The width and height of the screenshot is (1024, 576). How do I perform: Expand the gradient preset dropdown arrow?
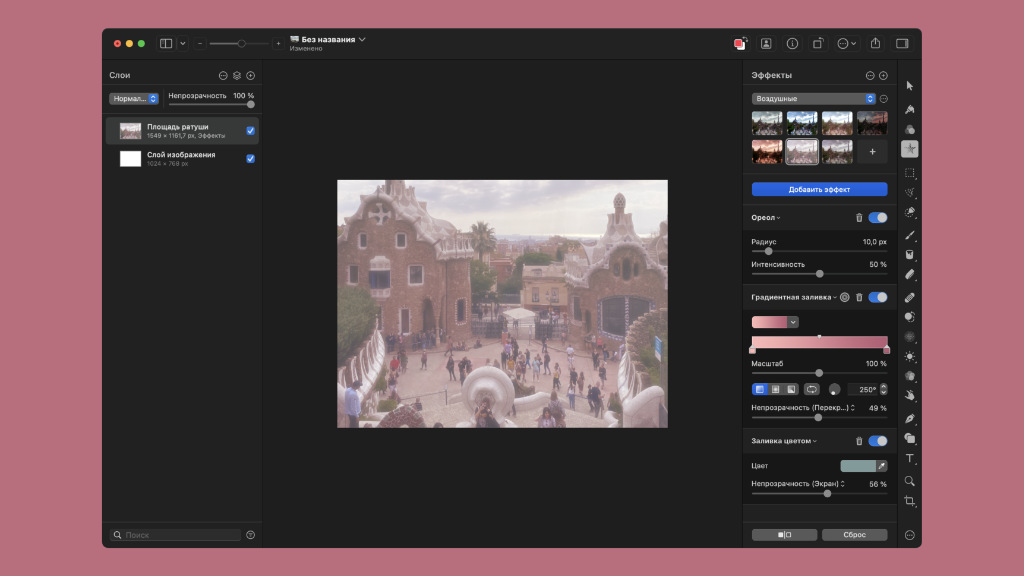click(x=793, y=322)
